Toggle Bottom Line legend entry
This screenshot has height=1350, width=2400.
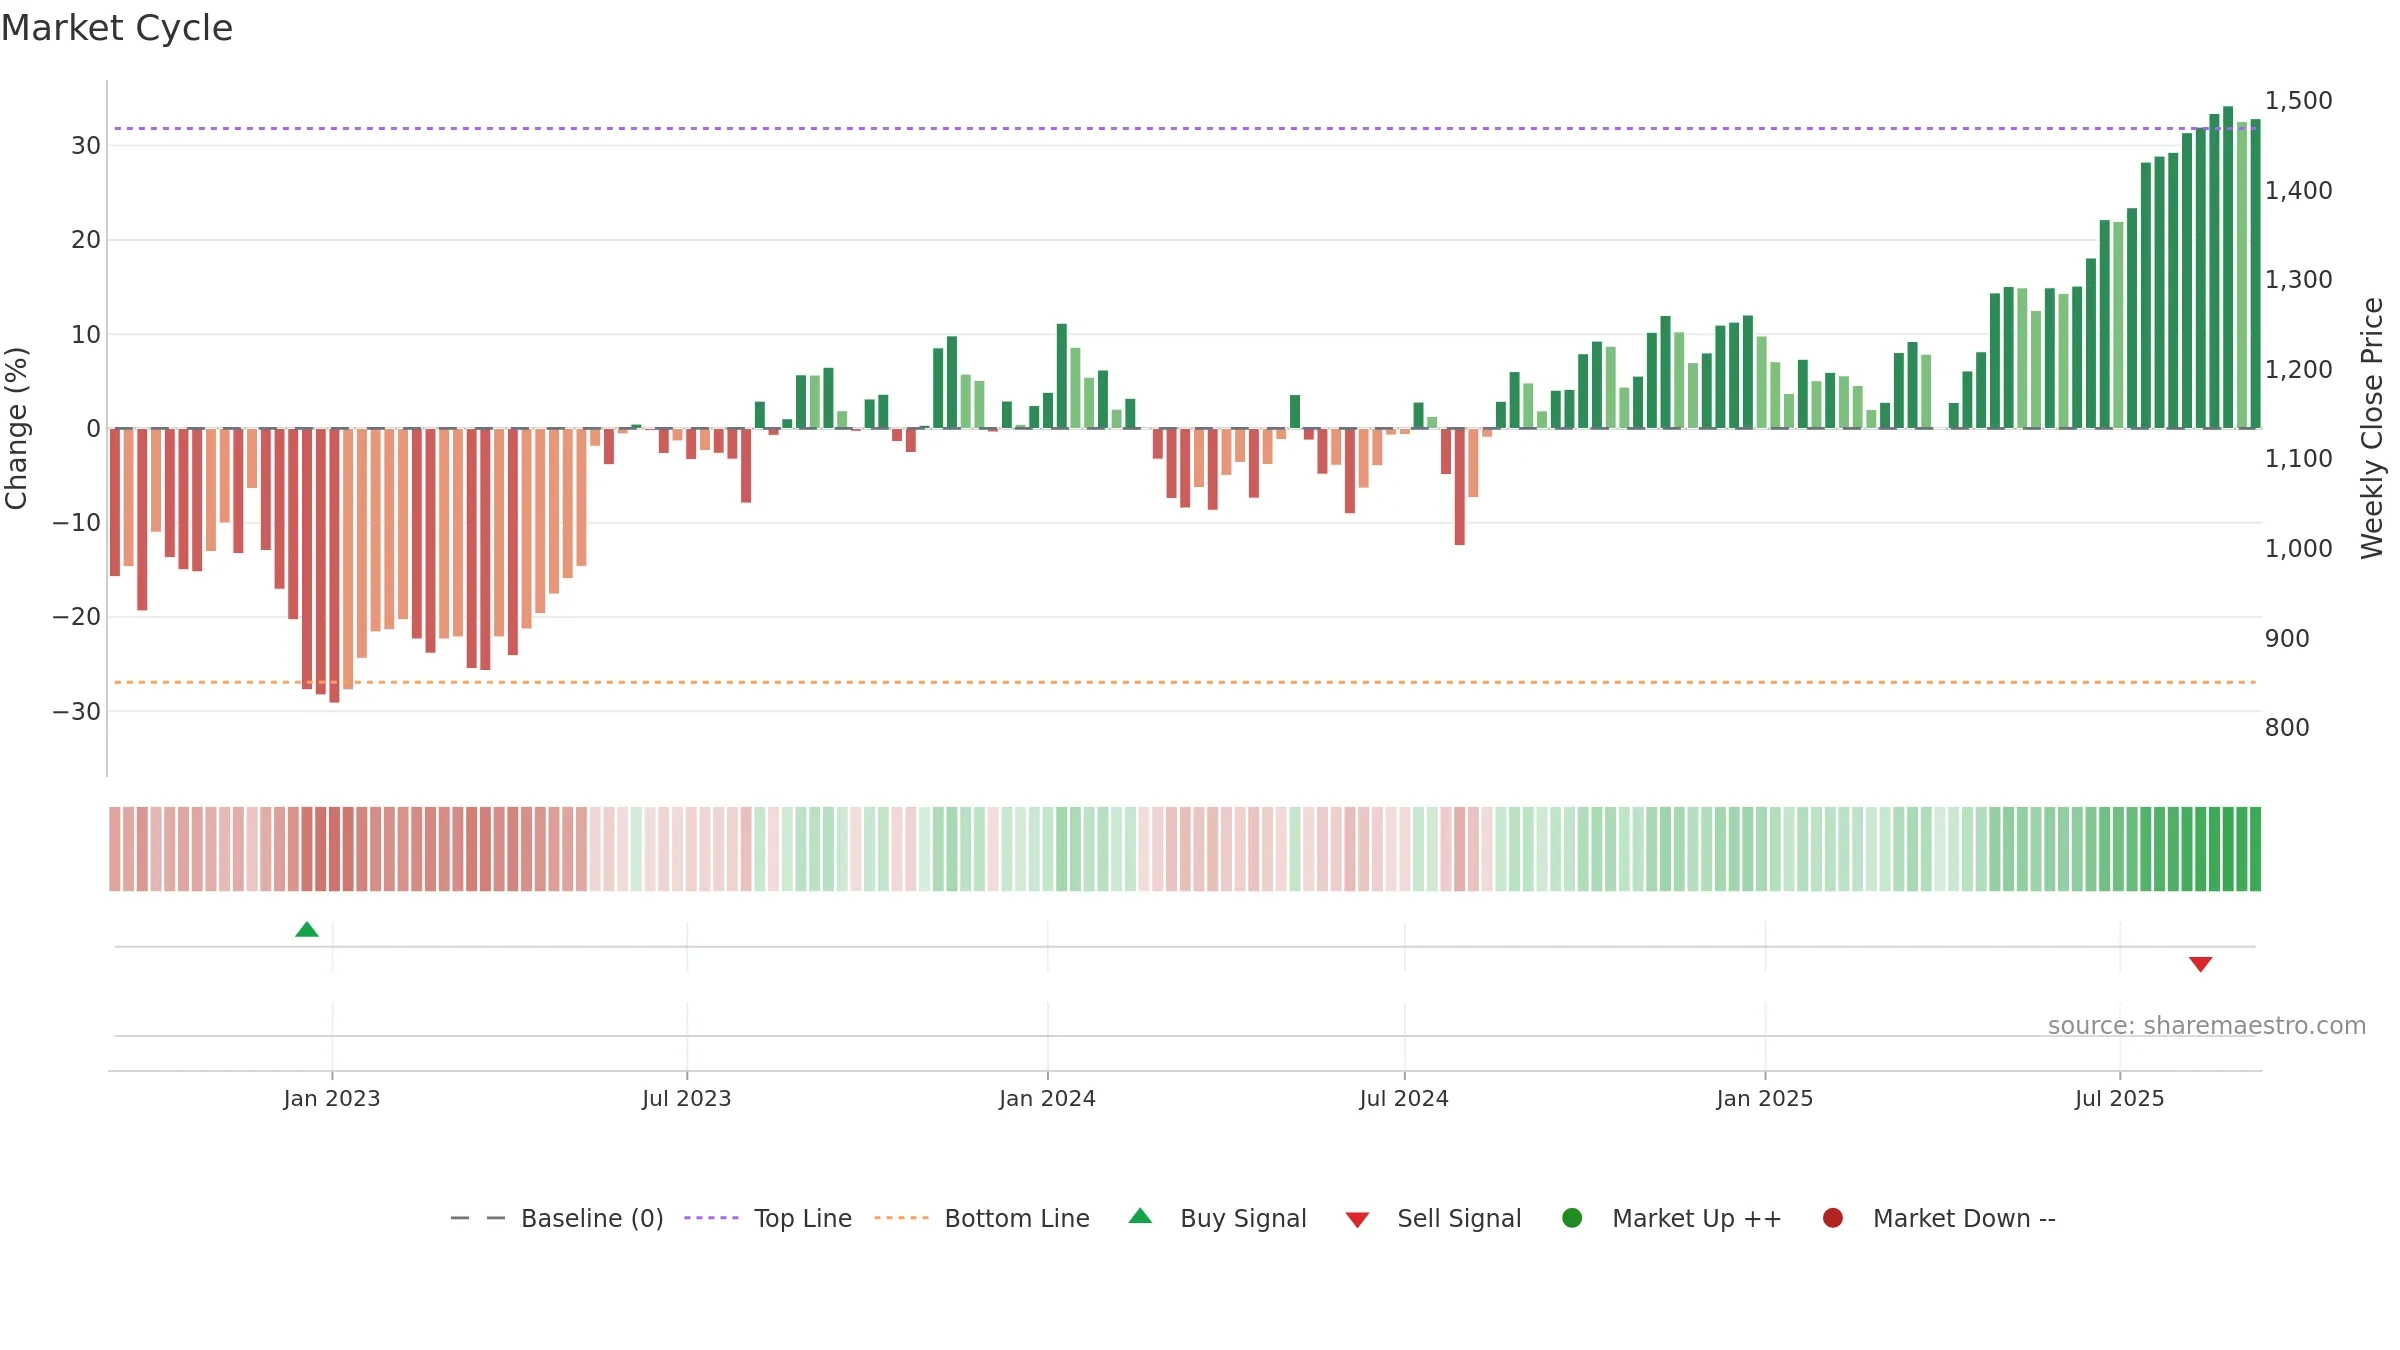click(x=981, y=1218)
